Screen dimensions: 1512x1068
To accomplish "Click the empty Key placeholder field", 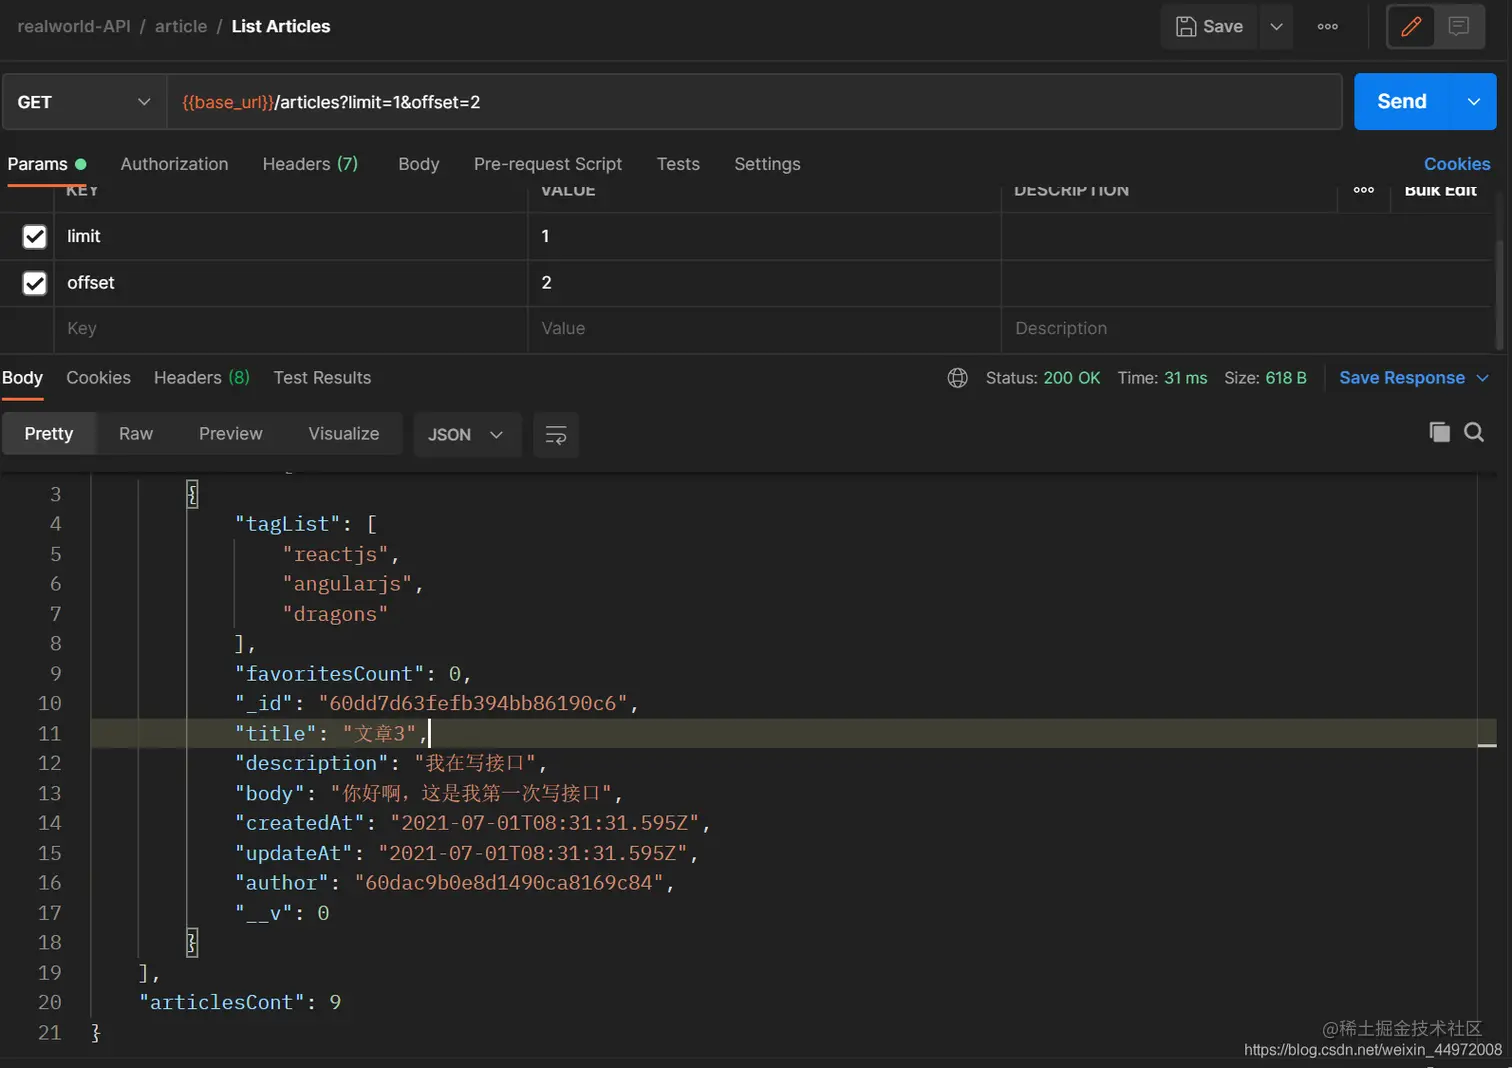I will coord(290,328).
